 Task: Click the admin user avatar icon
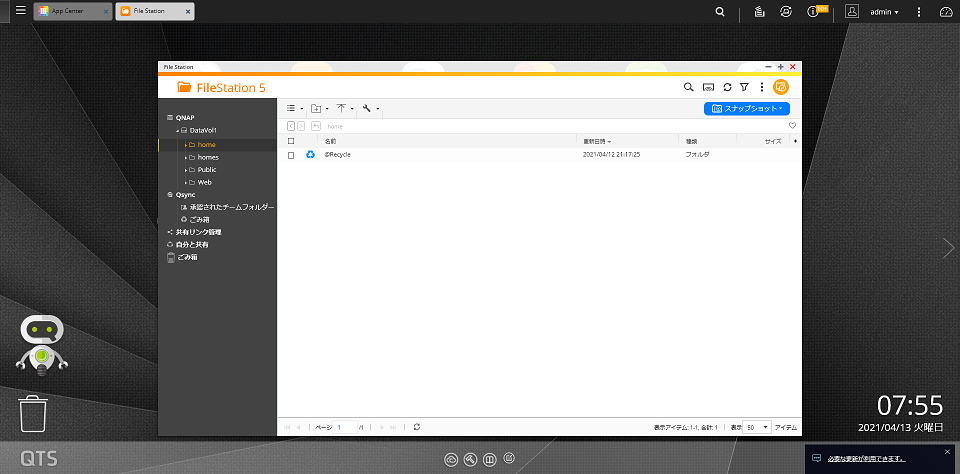852,12
